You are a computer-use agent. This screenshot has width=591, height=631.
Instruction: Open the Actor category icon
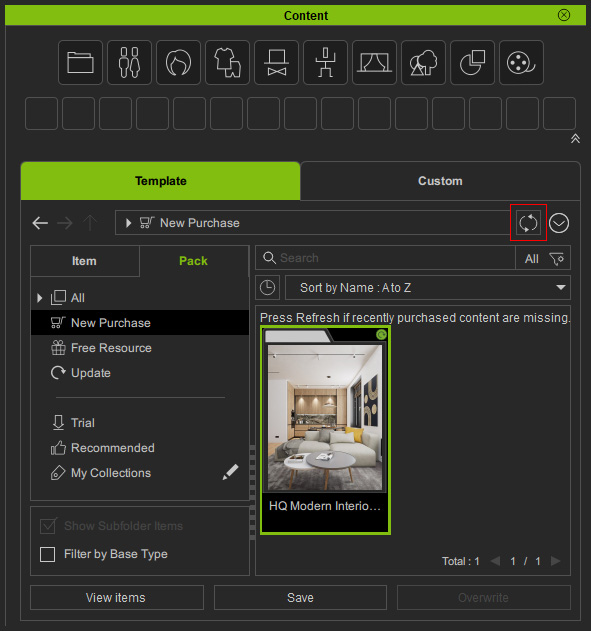pos(129,62)
